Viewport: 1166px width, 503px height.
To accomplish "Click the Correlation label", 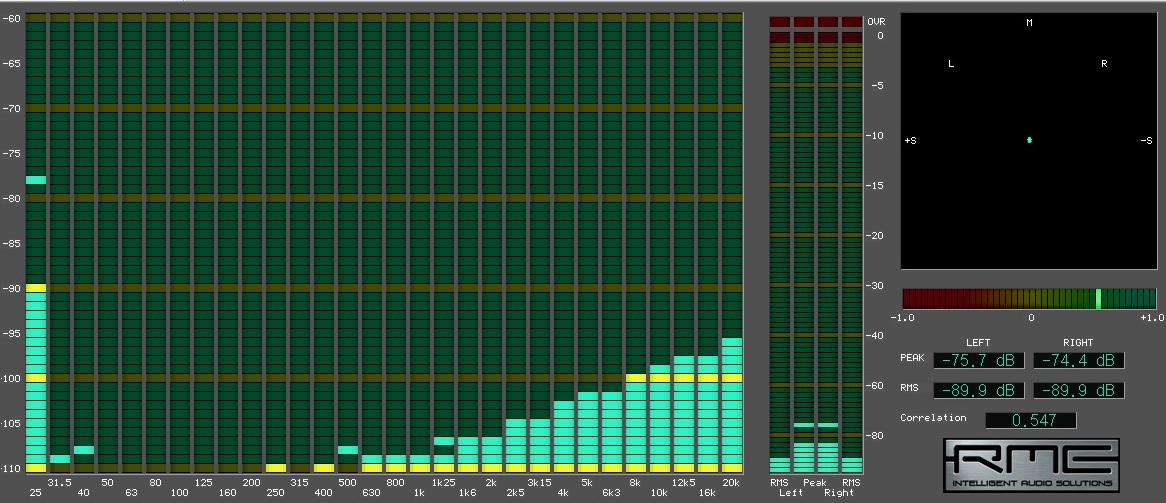I will [933, 417].
